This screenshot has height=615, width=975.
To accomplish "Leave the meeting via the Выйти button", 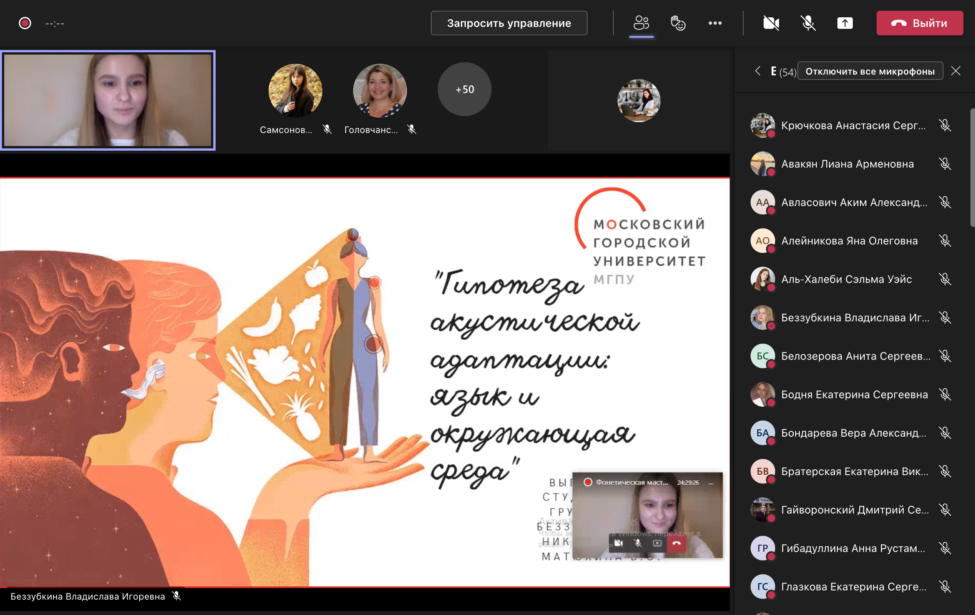I will (x=919, y=22).
